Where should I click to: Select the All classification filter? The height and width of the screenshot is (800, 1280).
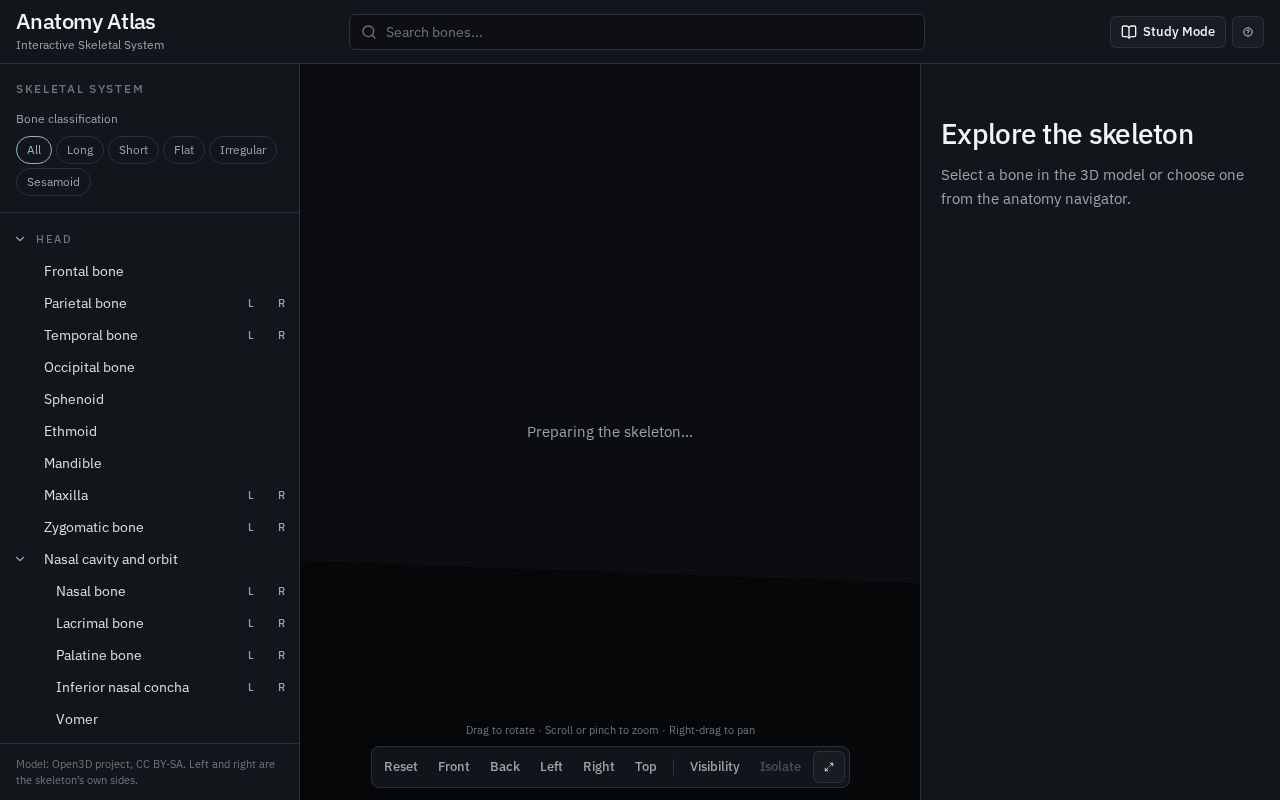(x=34, y=150)
